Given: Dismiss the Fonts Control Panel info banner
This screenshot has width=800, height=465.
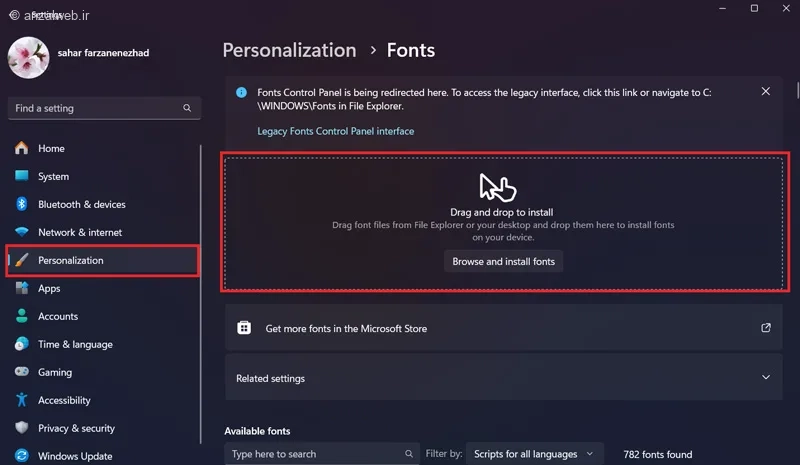Looking at the screenshot, I should [x=765, y=91].
